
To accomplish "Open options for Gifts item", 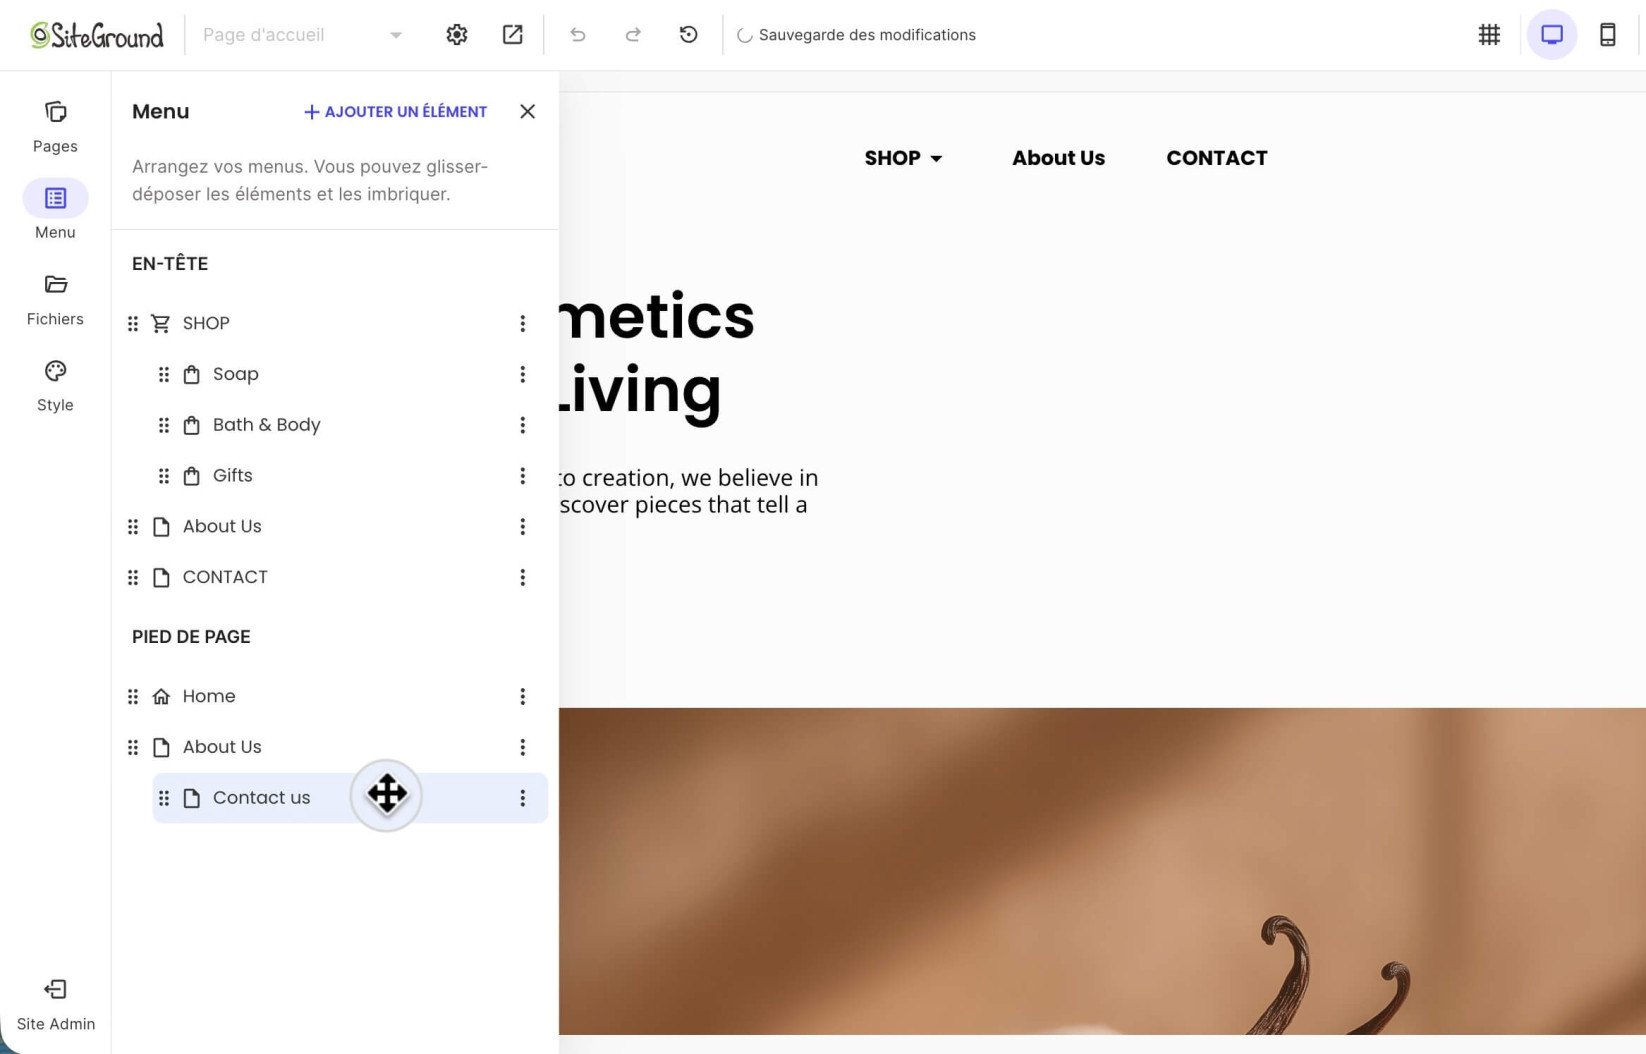I will click(522, 476).
